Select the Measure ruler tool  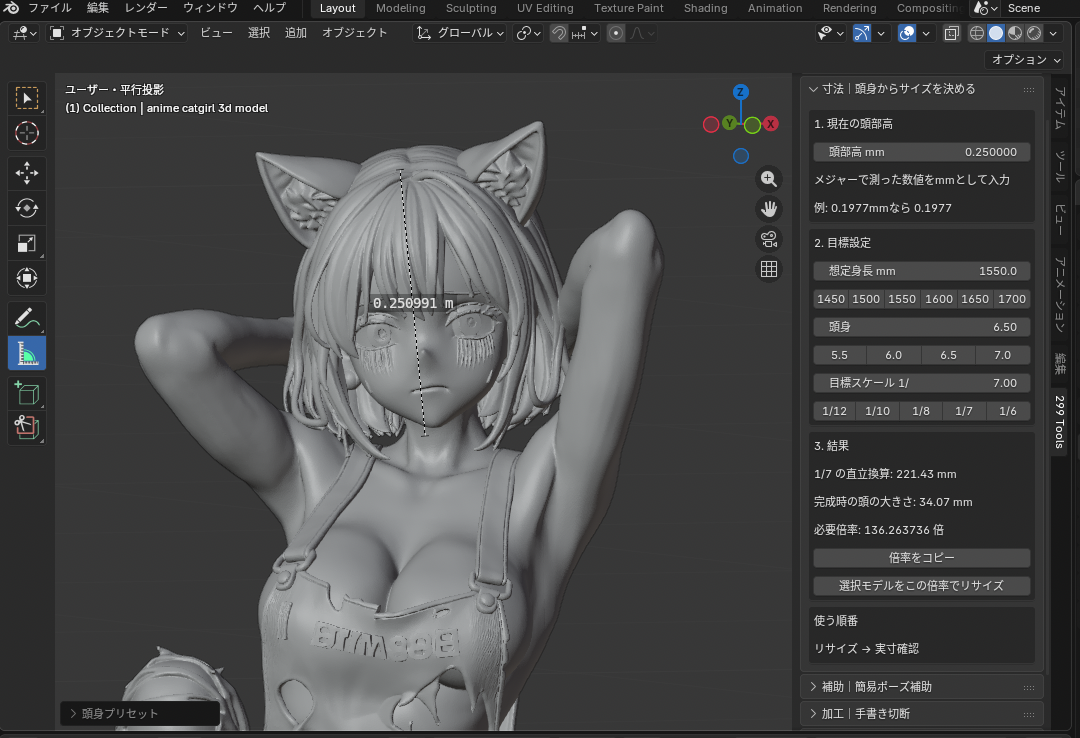(27, 353)
